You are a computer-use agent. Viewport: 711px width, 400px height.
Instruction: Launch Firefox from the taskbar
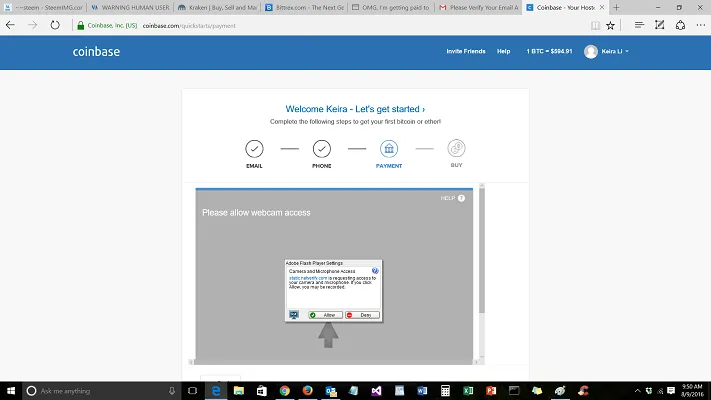(x=307, y=391)
